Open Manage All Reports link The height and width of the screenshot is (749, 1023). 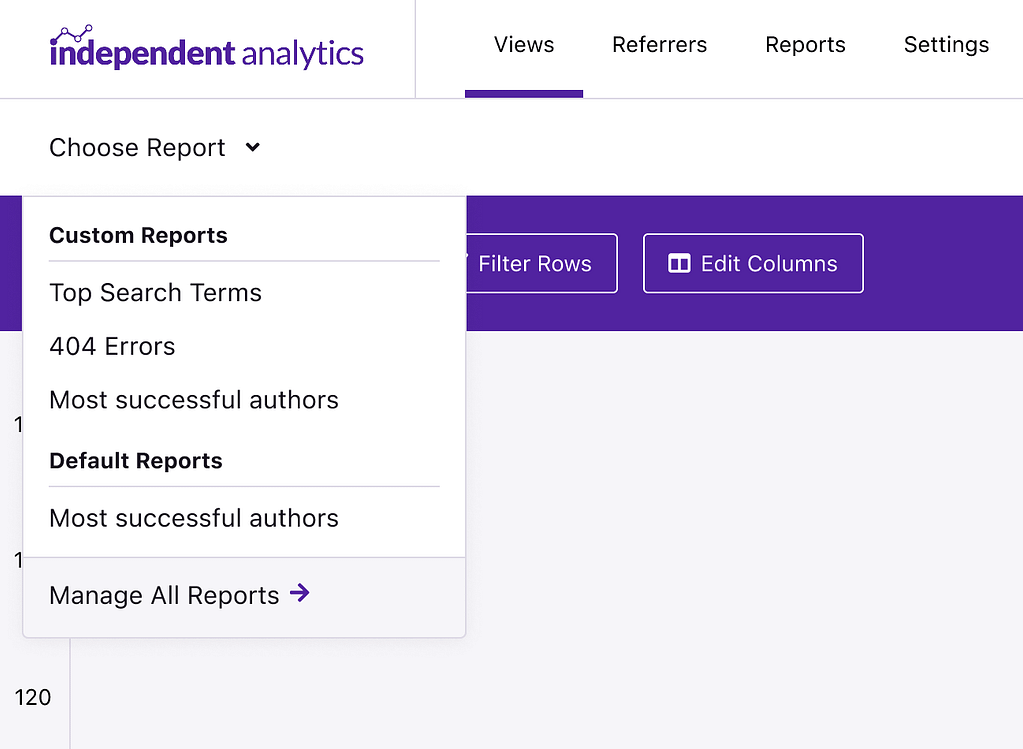click(179, 595)
